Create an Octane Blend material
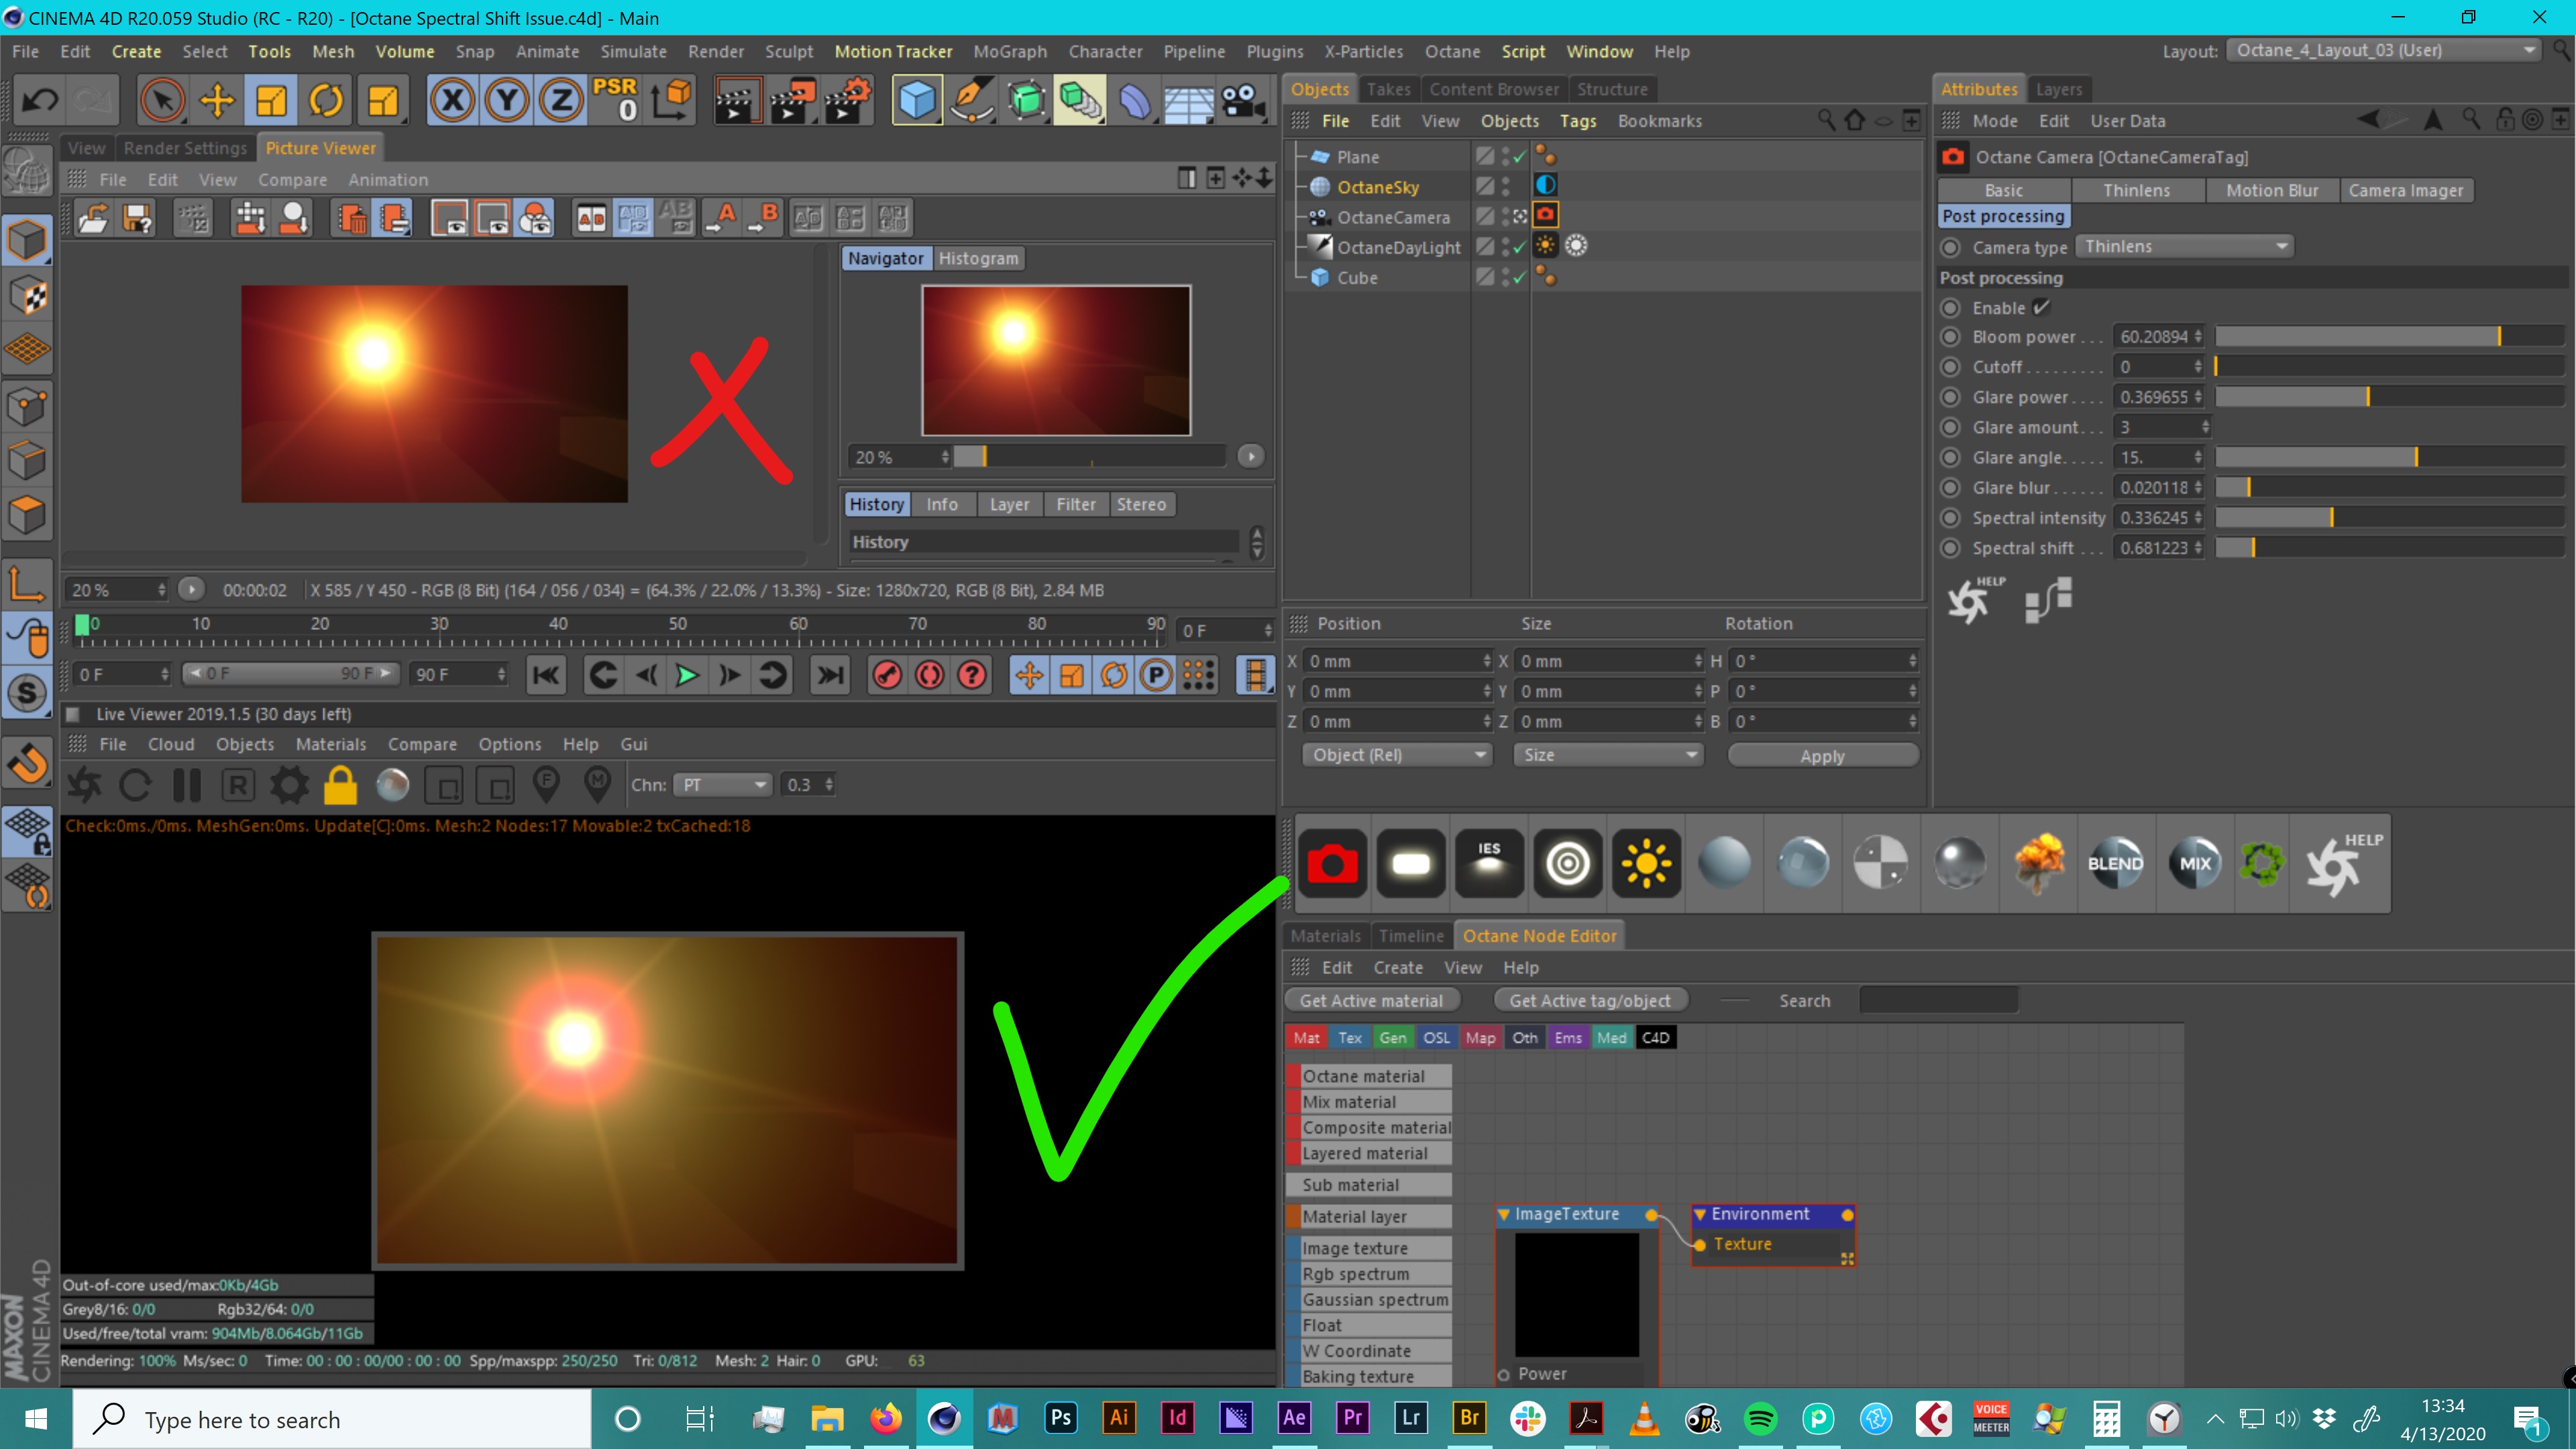The height and width of the screenshot is (1449, 2576). [2115, 862]
